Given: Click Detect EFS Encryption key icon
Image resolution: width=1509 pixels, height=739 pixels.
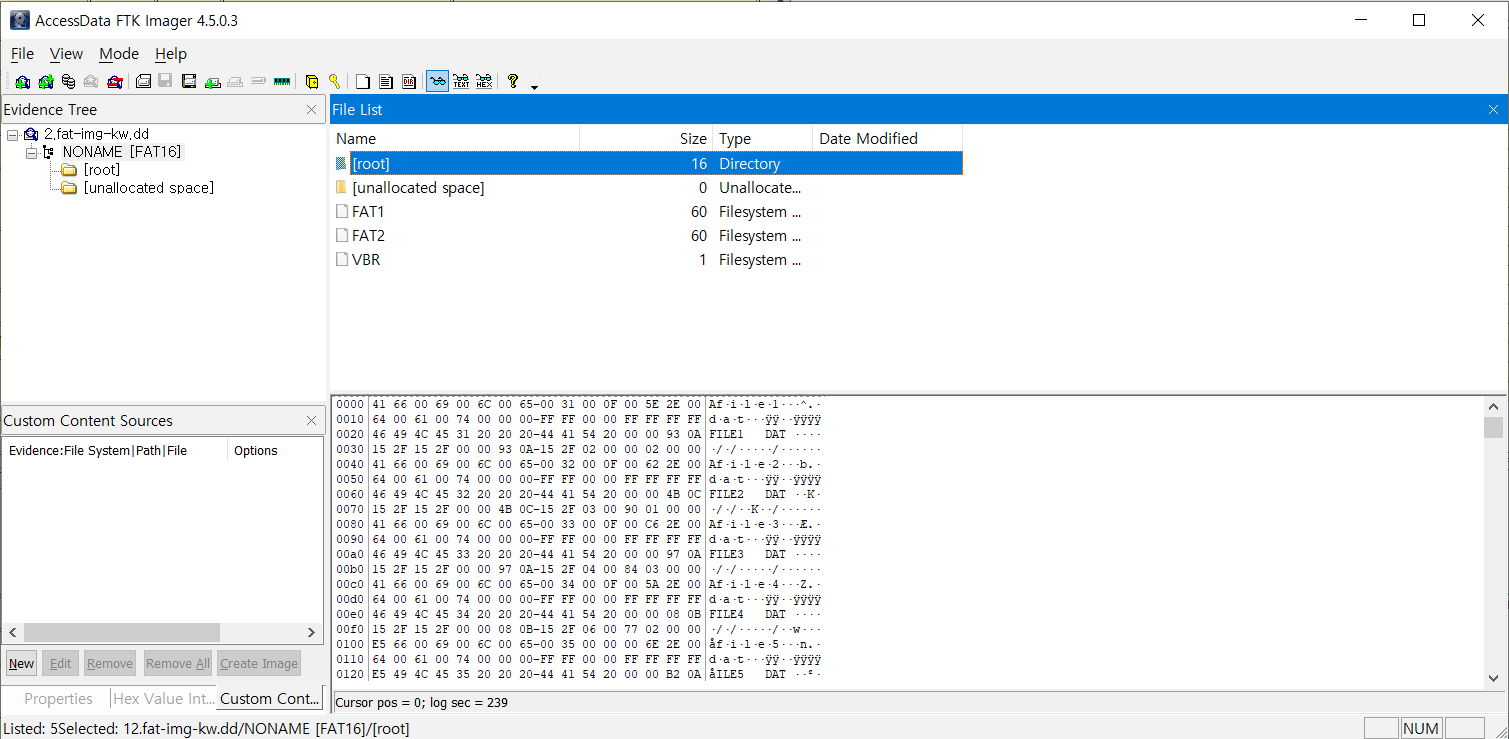Looking at the screenshot, I should coord(334,82).
